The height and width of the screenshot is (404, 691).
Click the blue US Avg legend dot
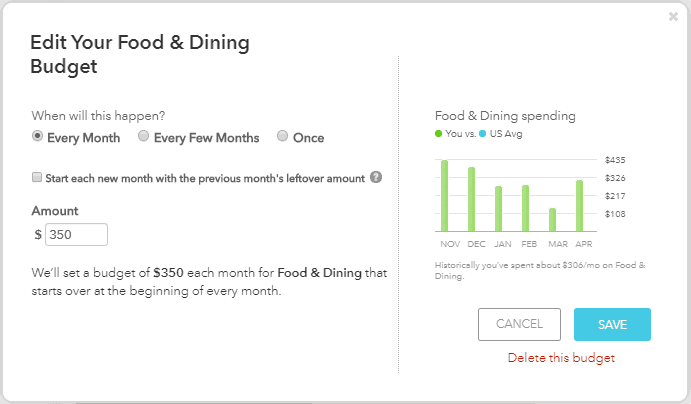click(x=483, y=133)
